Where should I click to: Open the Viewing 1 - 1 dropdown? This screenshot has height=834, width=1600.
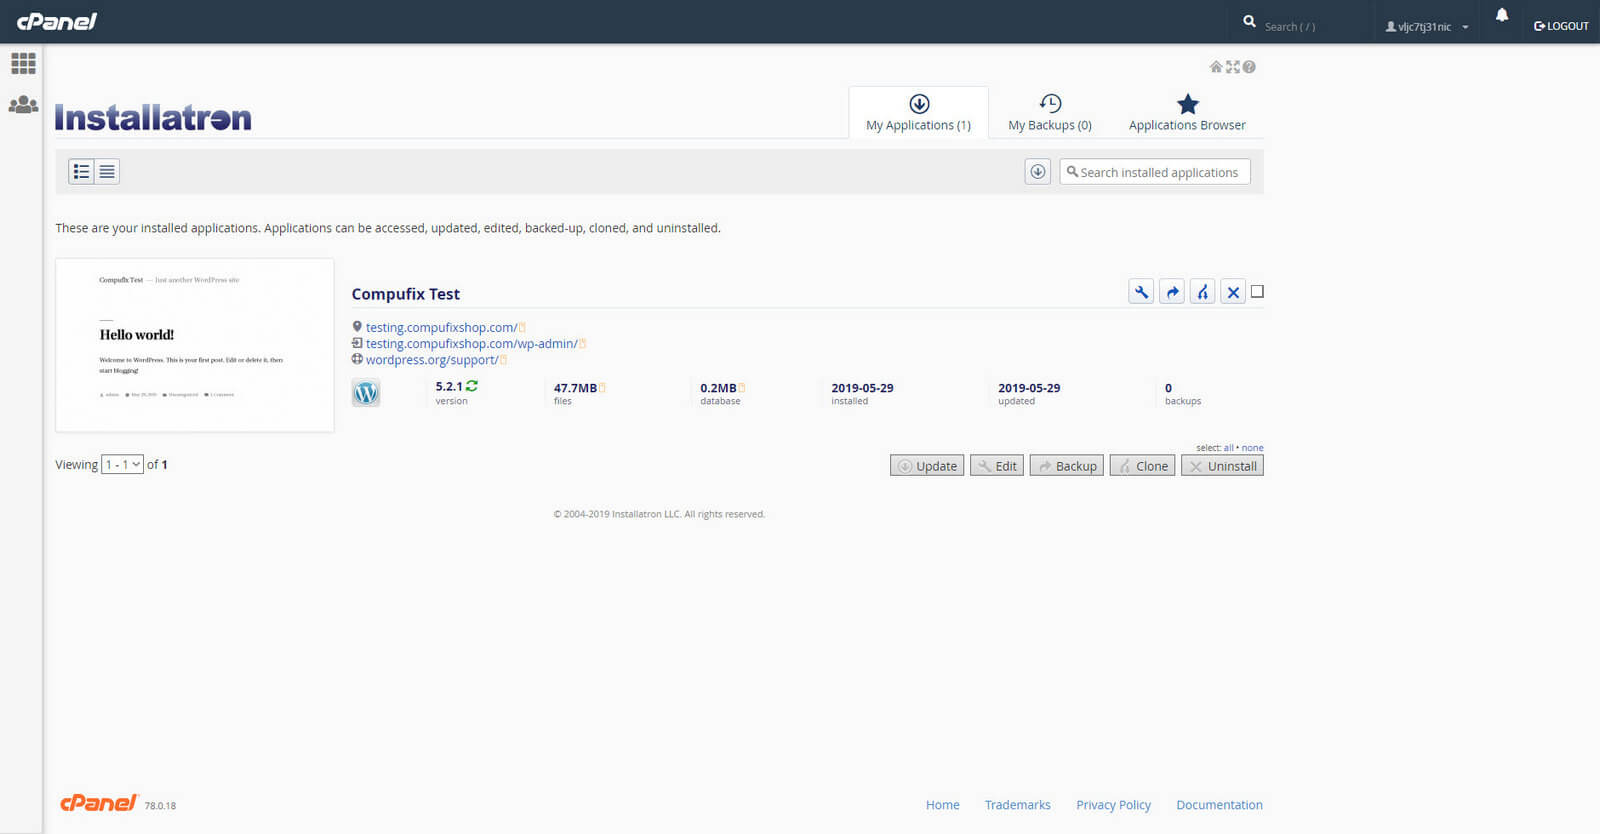pyautogui.click(x=122, y=465)
